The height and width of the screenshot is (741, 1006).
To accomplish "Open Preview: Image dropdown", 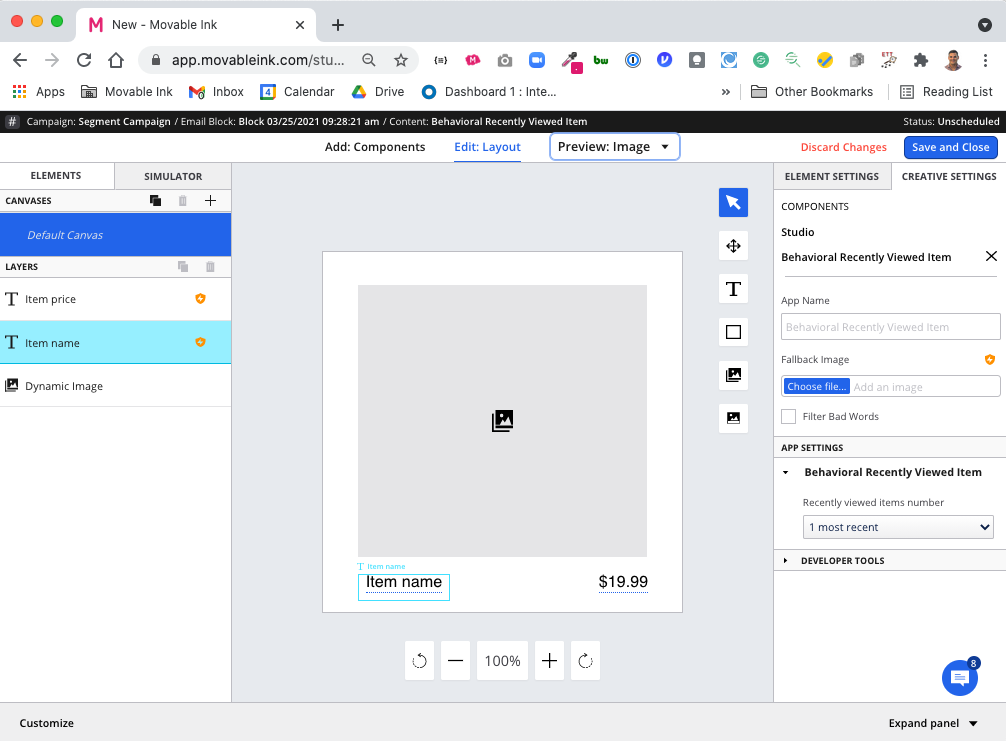I will click(615, 147).
